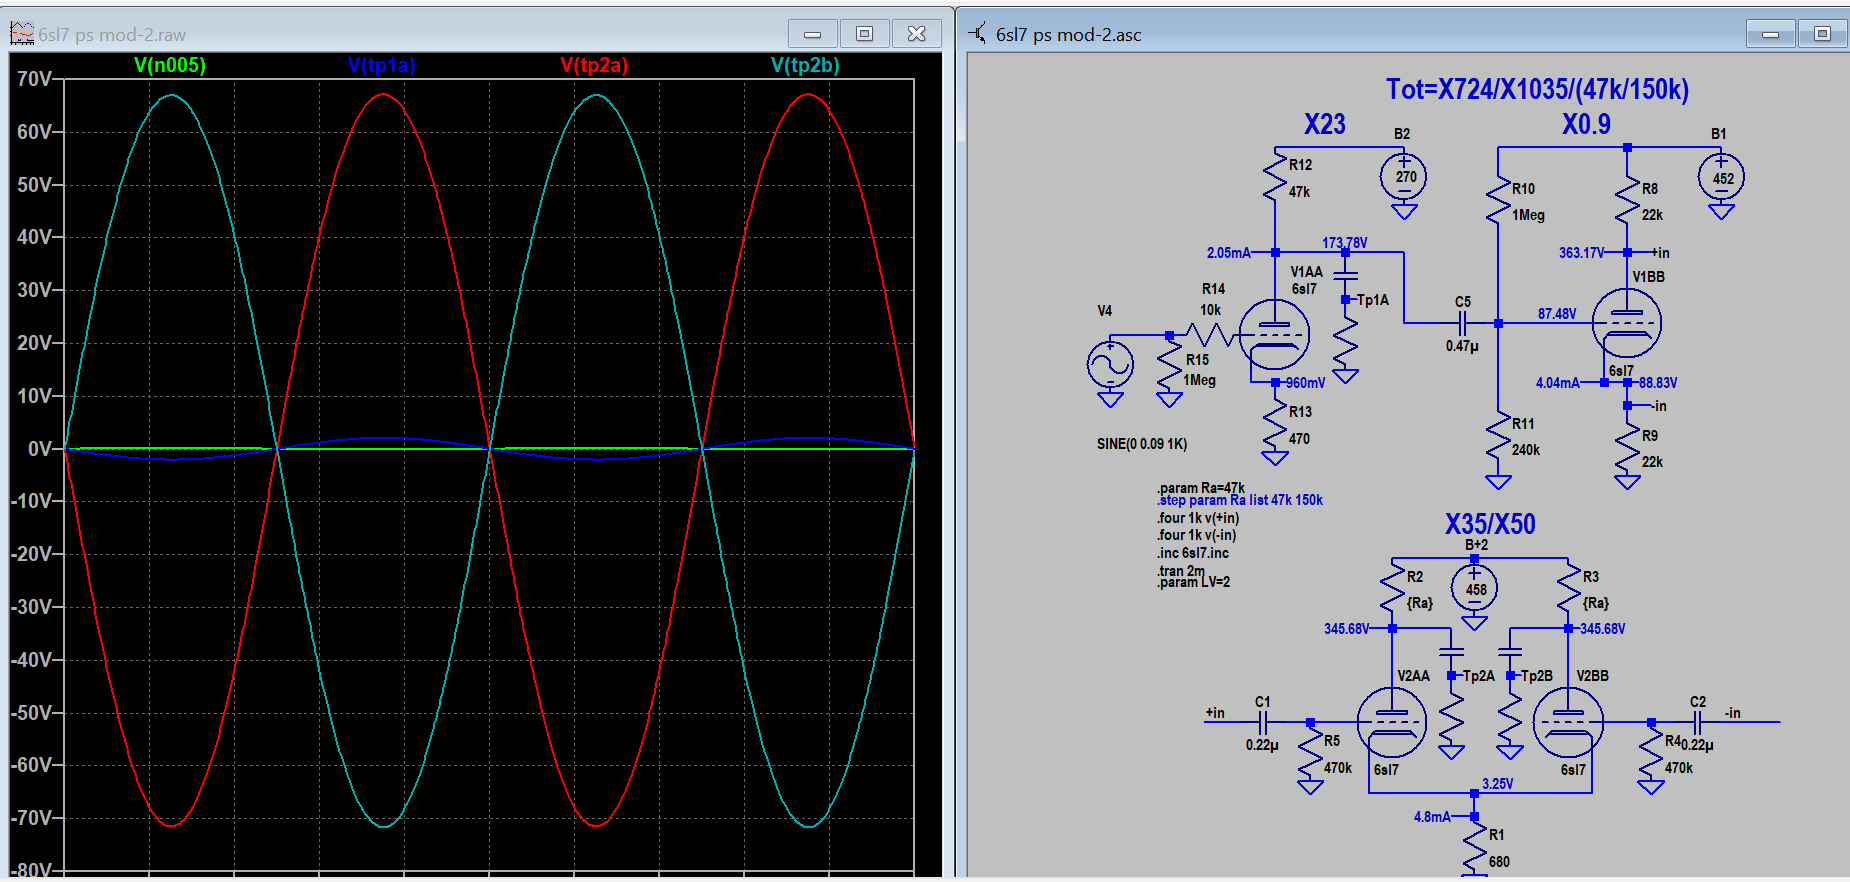Click the V(tp2a) trace label
The image size is (1850, 882).
594,65
